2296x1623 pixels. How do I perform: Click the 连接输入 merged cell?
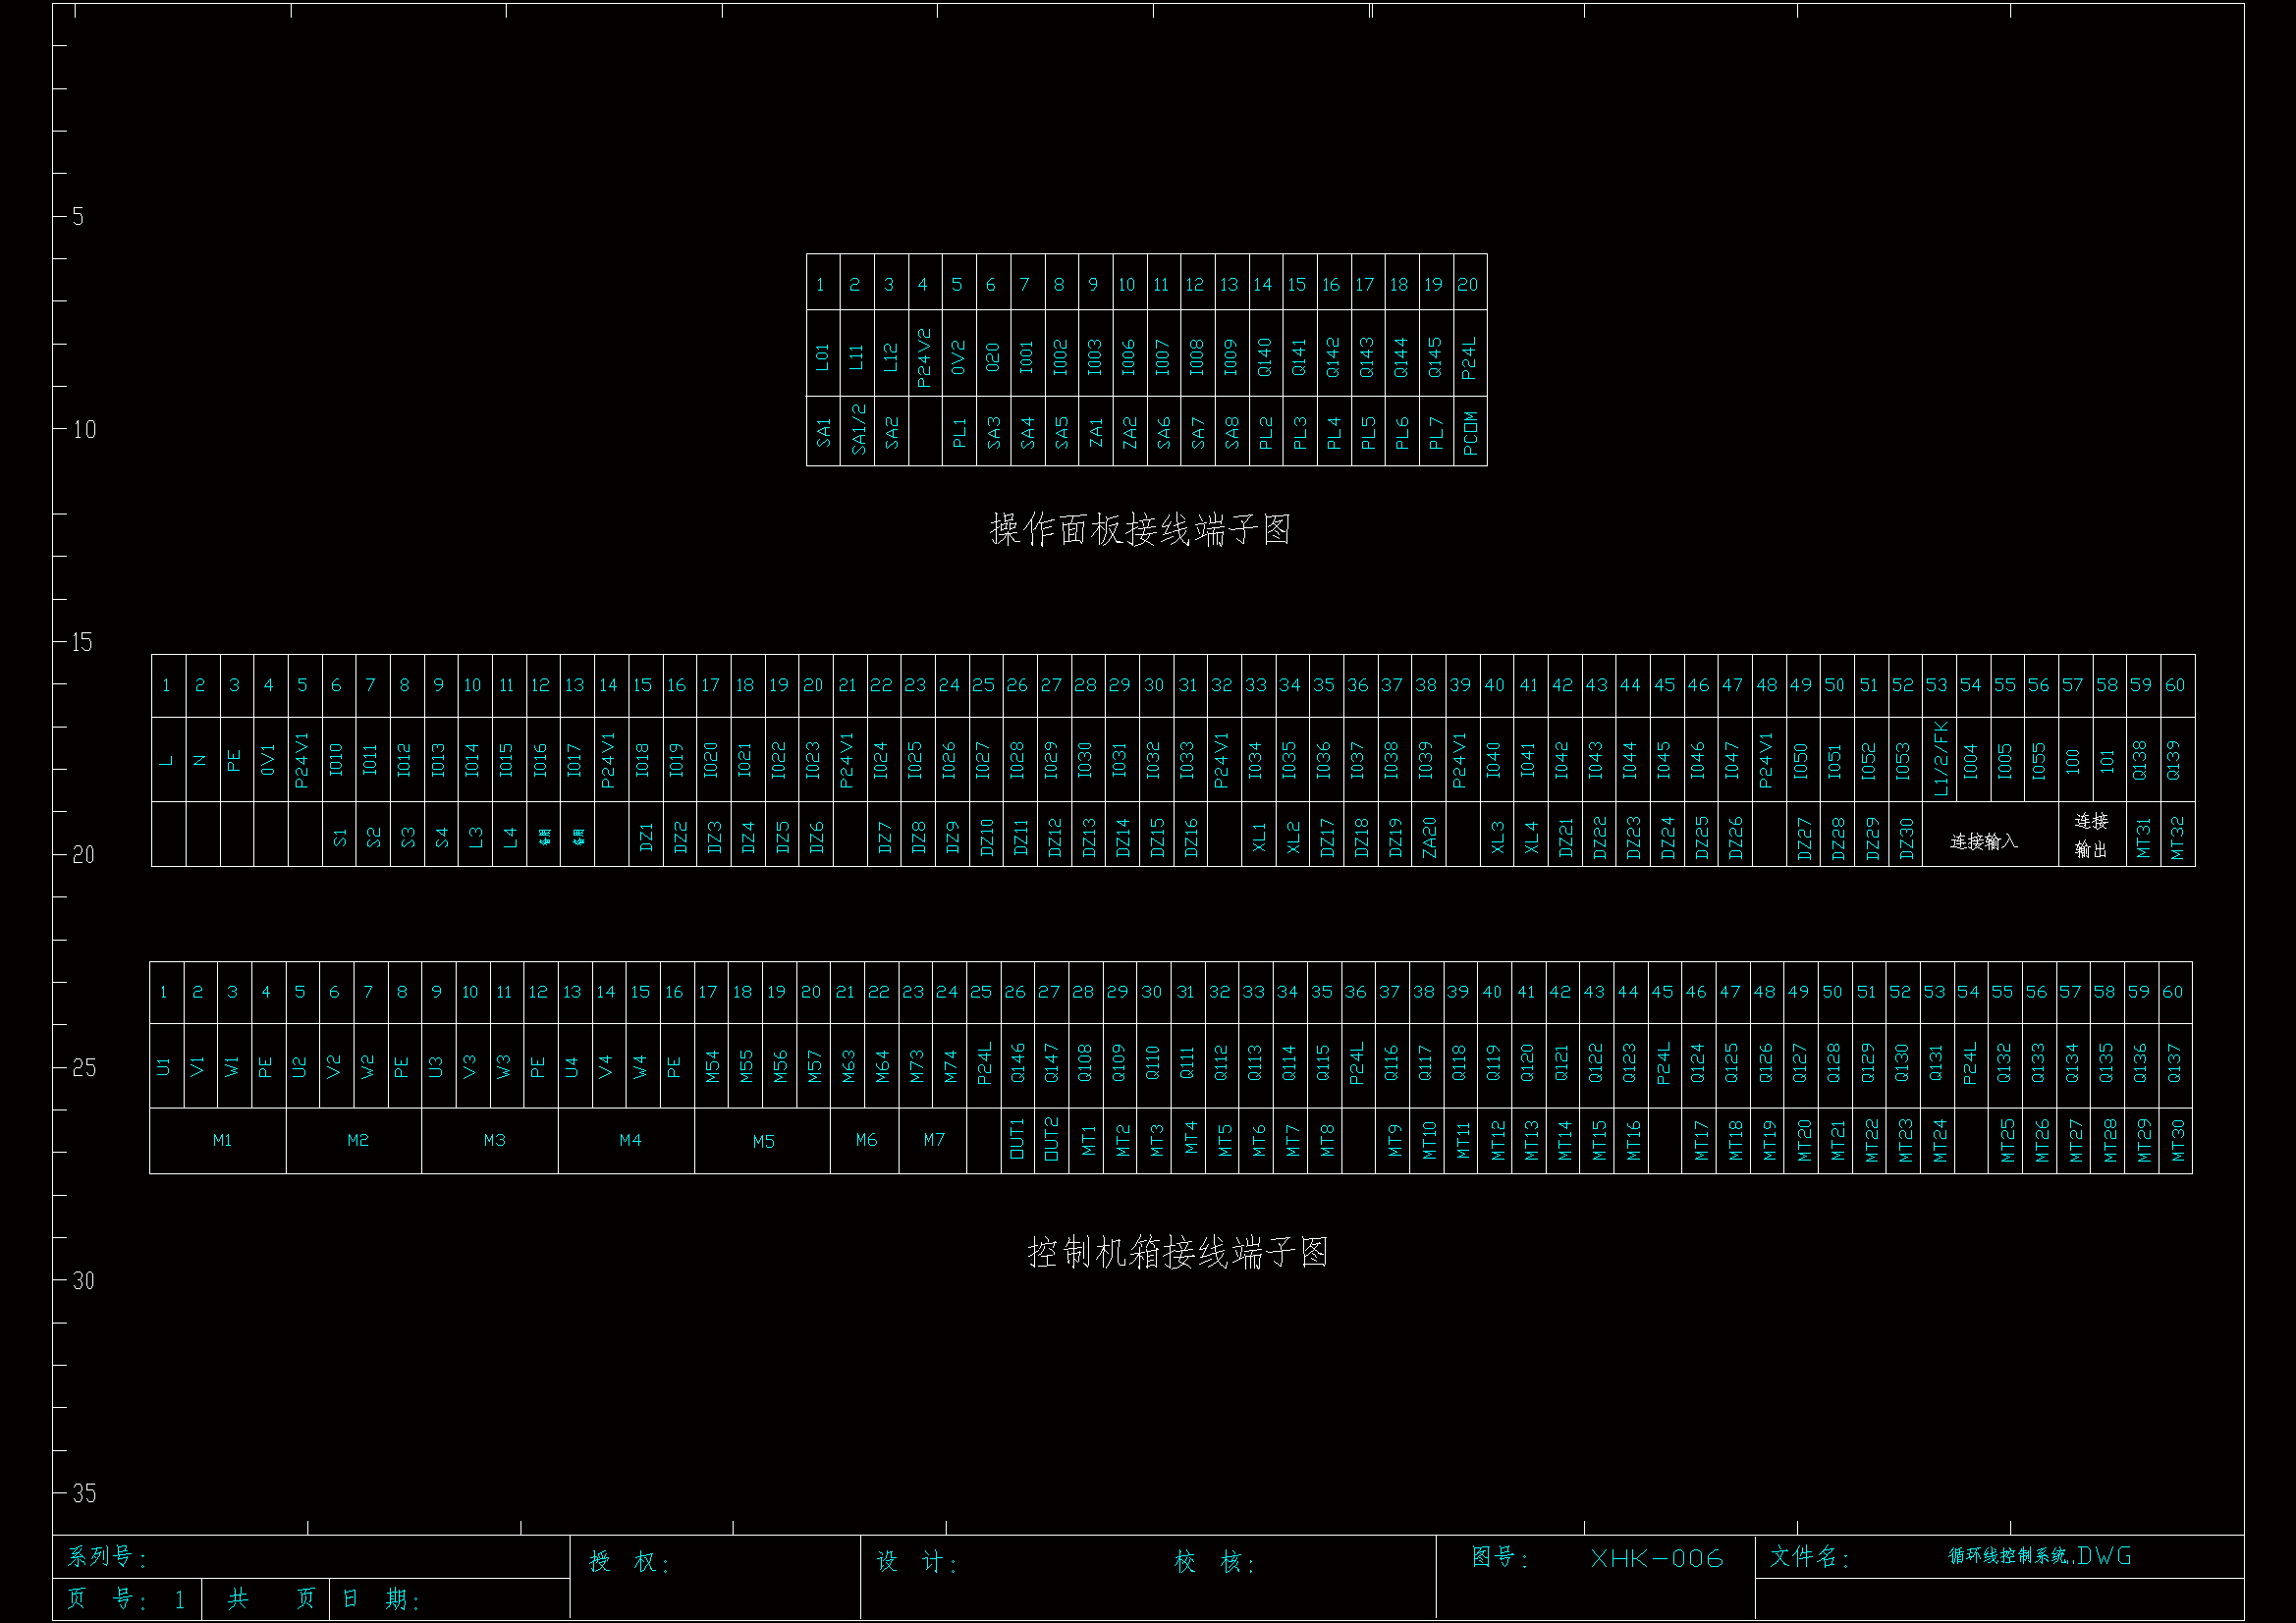1984,841
